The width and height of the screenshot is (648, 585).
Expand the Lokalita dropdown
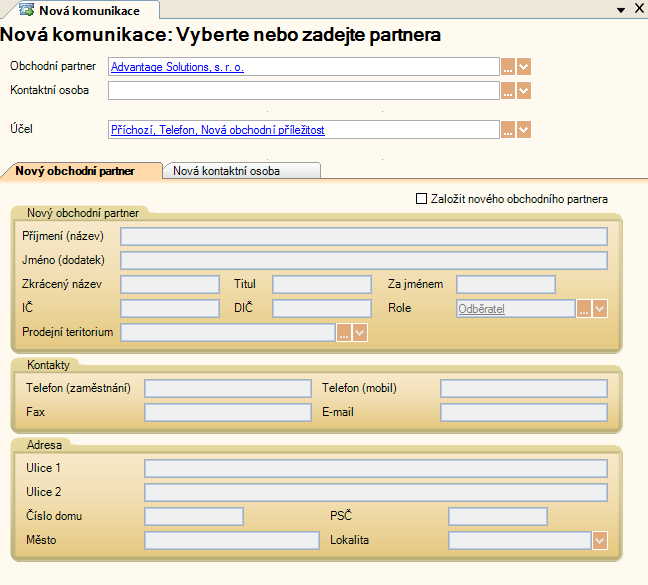point(600,540)
